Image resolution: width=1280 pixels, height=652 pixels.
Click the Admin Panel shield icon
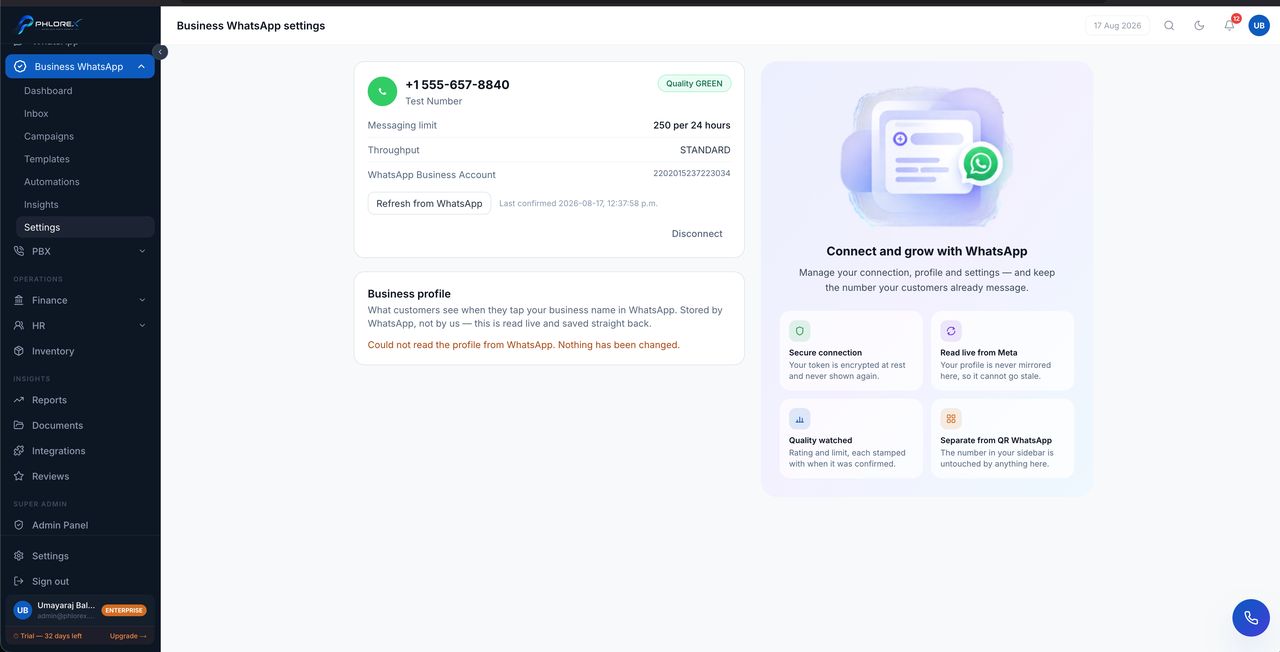pos(19,525)
